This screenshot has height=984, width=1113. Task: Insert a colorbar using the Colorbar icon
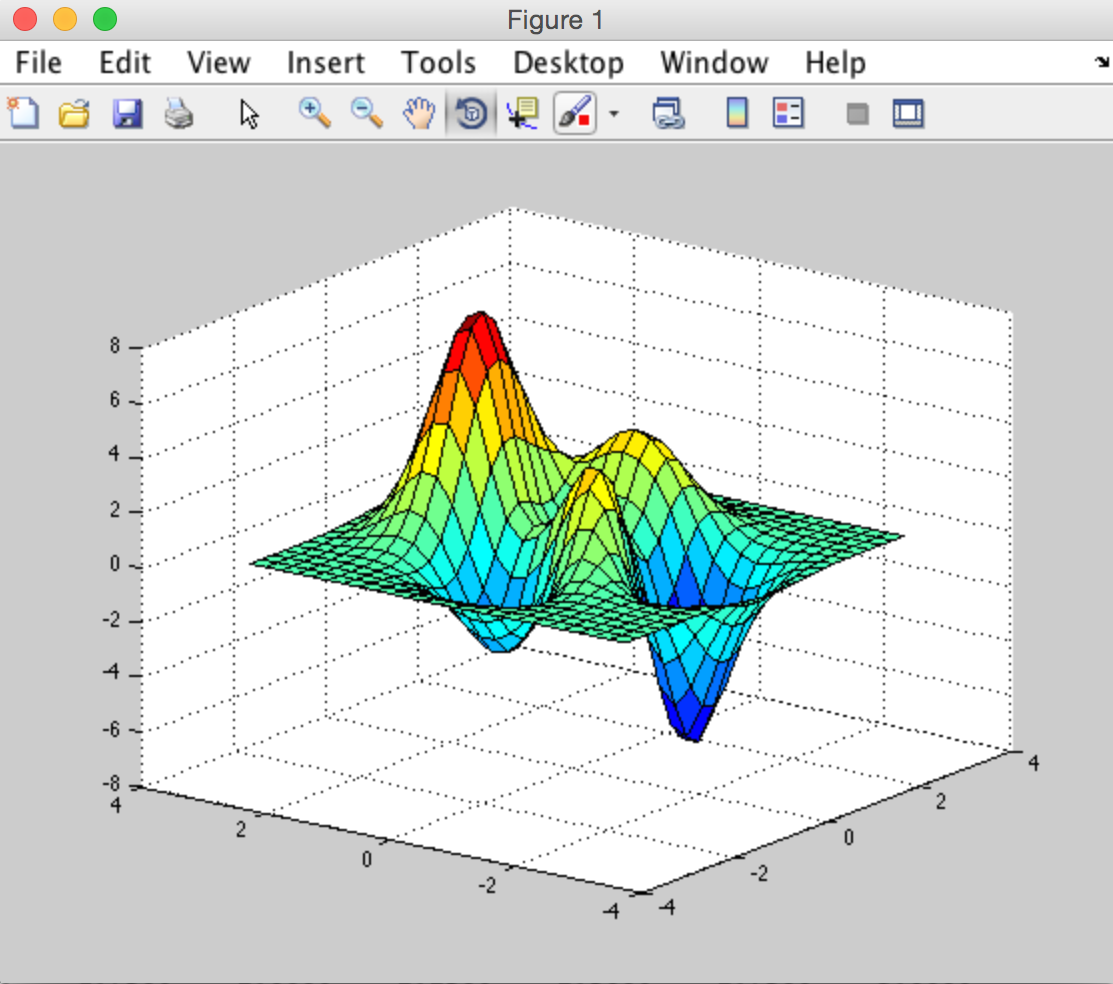click(737, 114)
